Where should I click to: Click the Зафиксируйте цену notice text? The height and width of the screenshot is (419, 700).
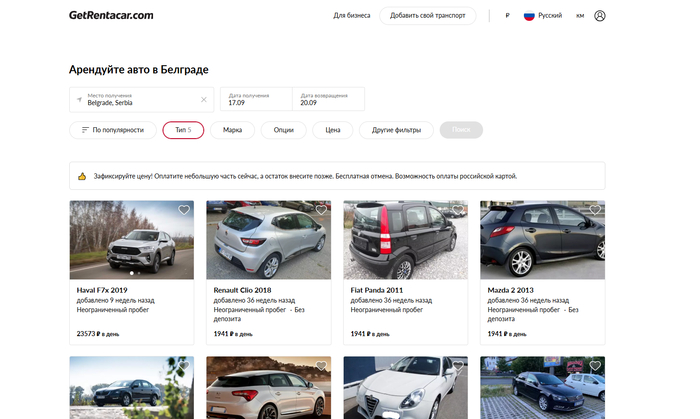[x=305, y=176]
